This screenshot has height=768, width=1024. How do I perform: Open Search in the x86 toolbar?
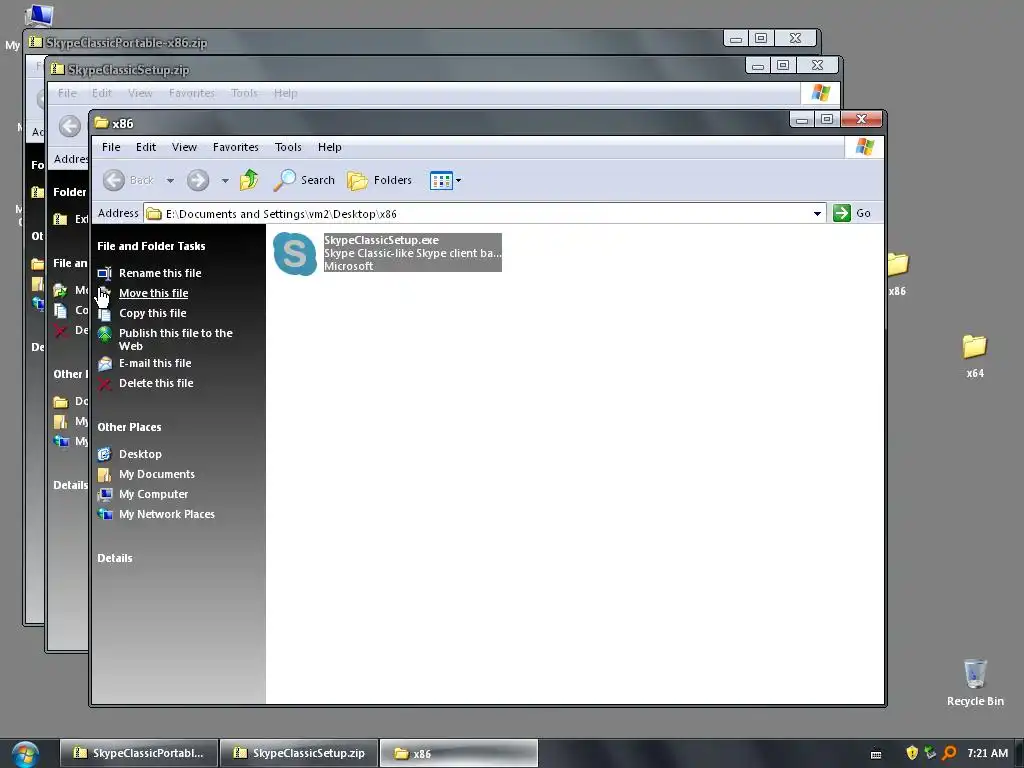pyautogui.click(x=304, y=180)
